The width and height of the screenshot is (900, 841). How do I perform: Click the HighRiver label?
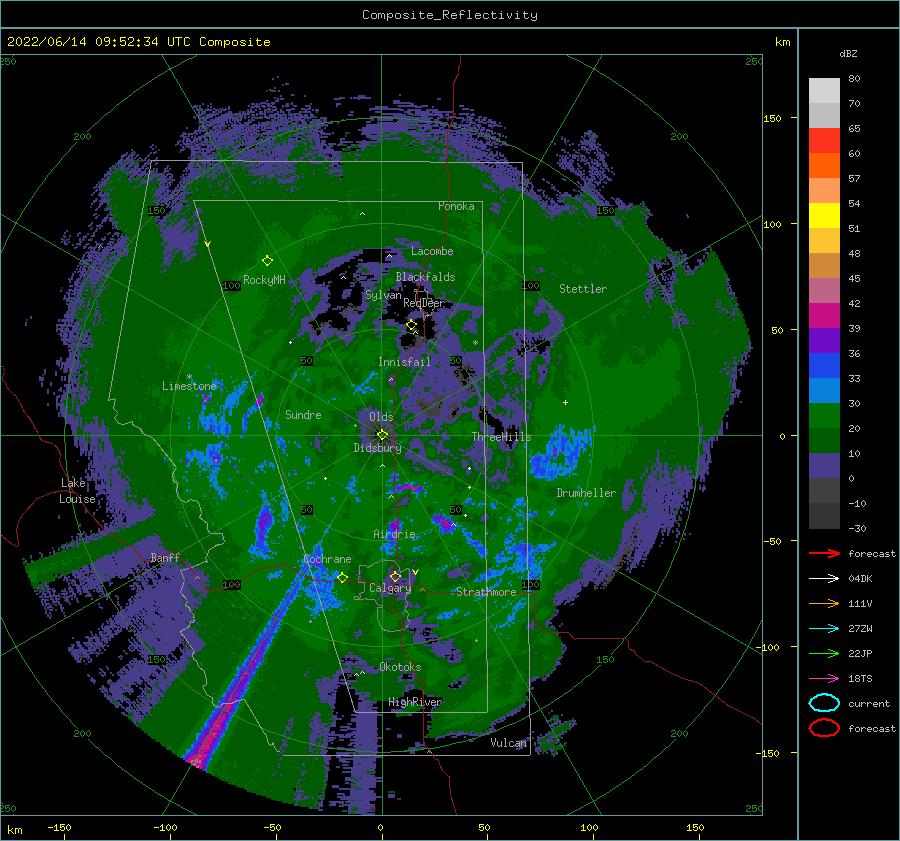tap(415, 702)
